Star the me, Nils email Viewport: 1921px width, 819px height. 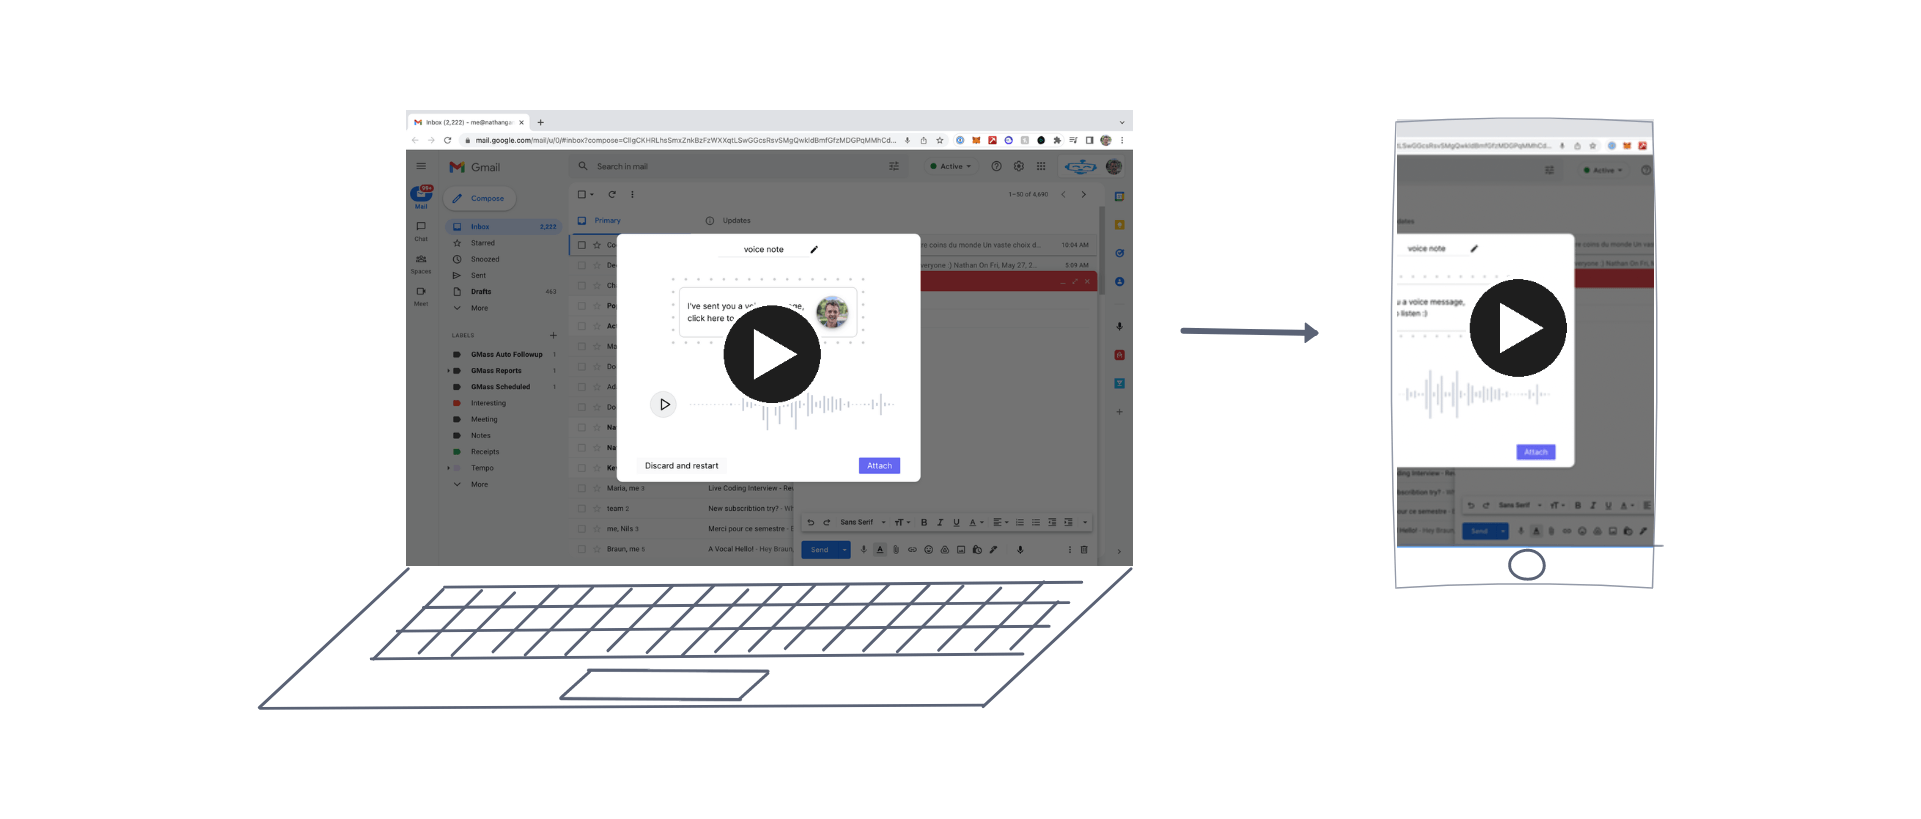coord(596,529)
